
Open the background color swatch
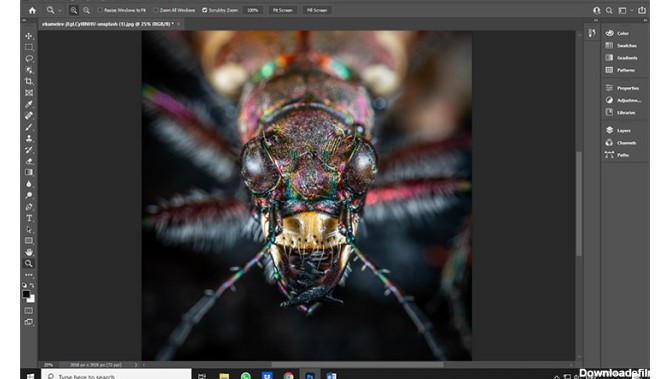[32, 299]
